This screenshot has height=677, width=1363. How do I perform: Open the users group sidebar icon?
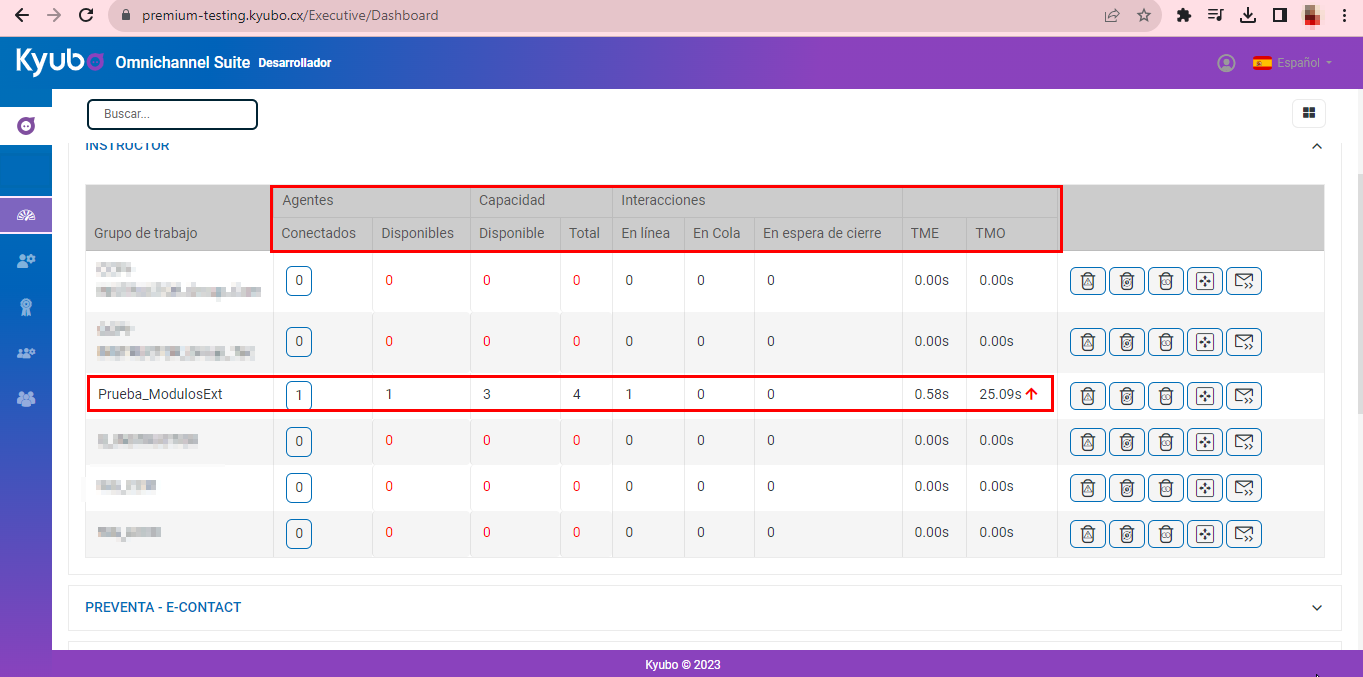[x=26, y=399]
